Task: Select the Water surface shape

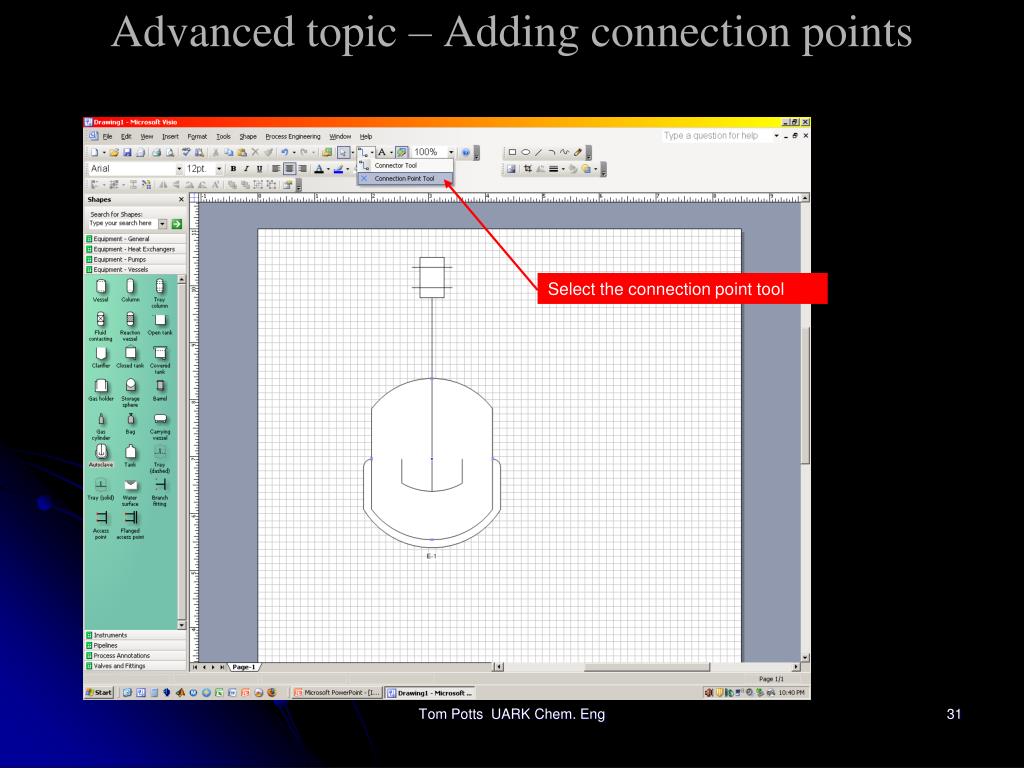Action: point(130,485)
